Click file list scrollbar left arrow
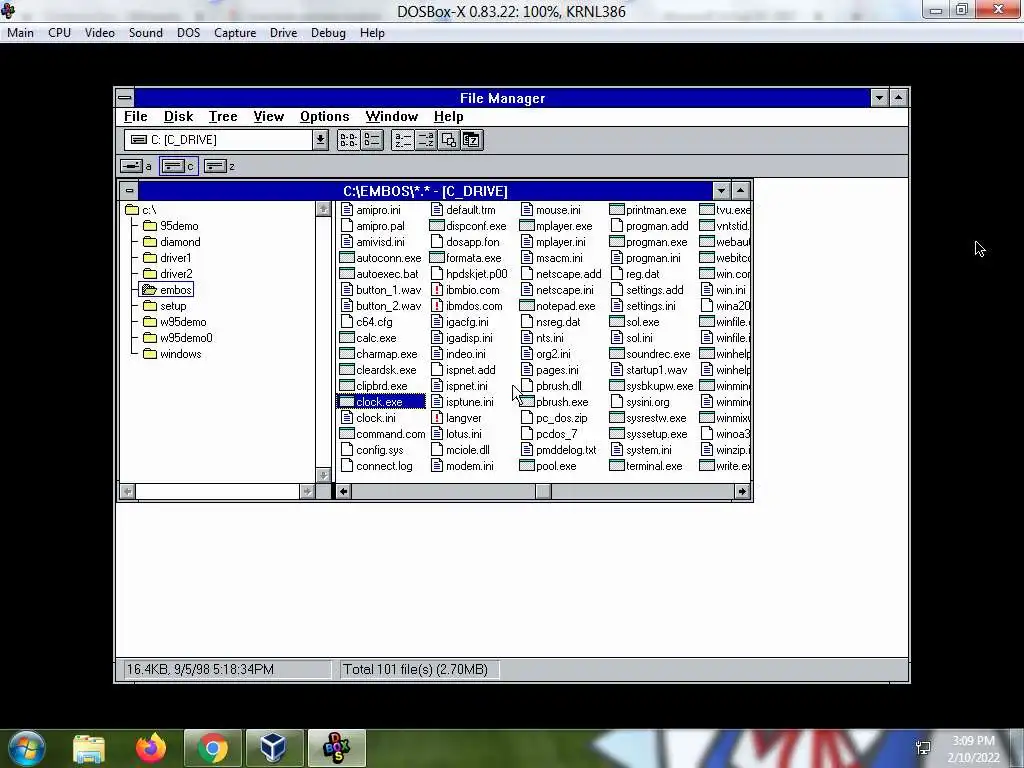Viewport: 1024px width, 768px height. tap(344, 491)
